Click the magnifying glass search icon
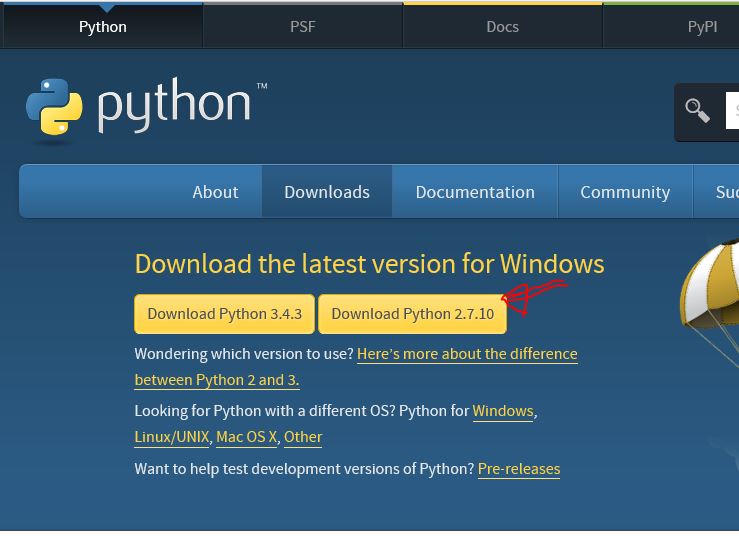The image size is (739, 536). point(697,111)
